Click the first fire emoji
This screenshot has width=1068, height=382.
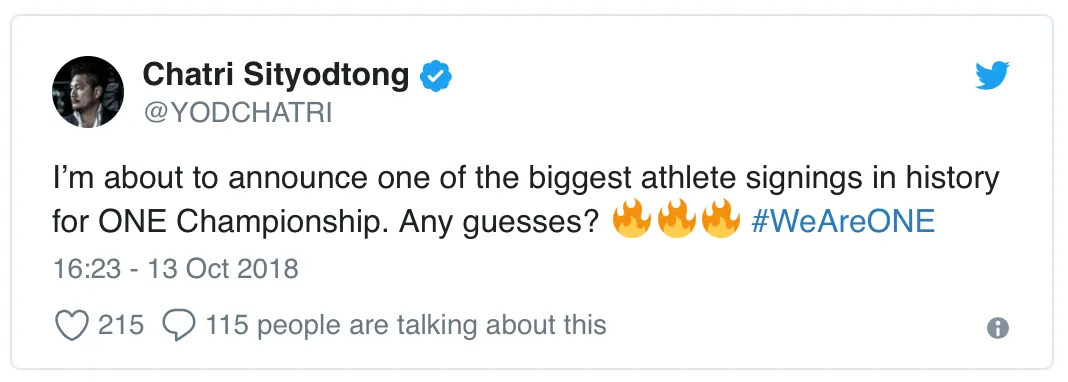[631, 219]
